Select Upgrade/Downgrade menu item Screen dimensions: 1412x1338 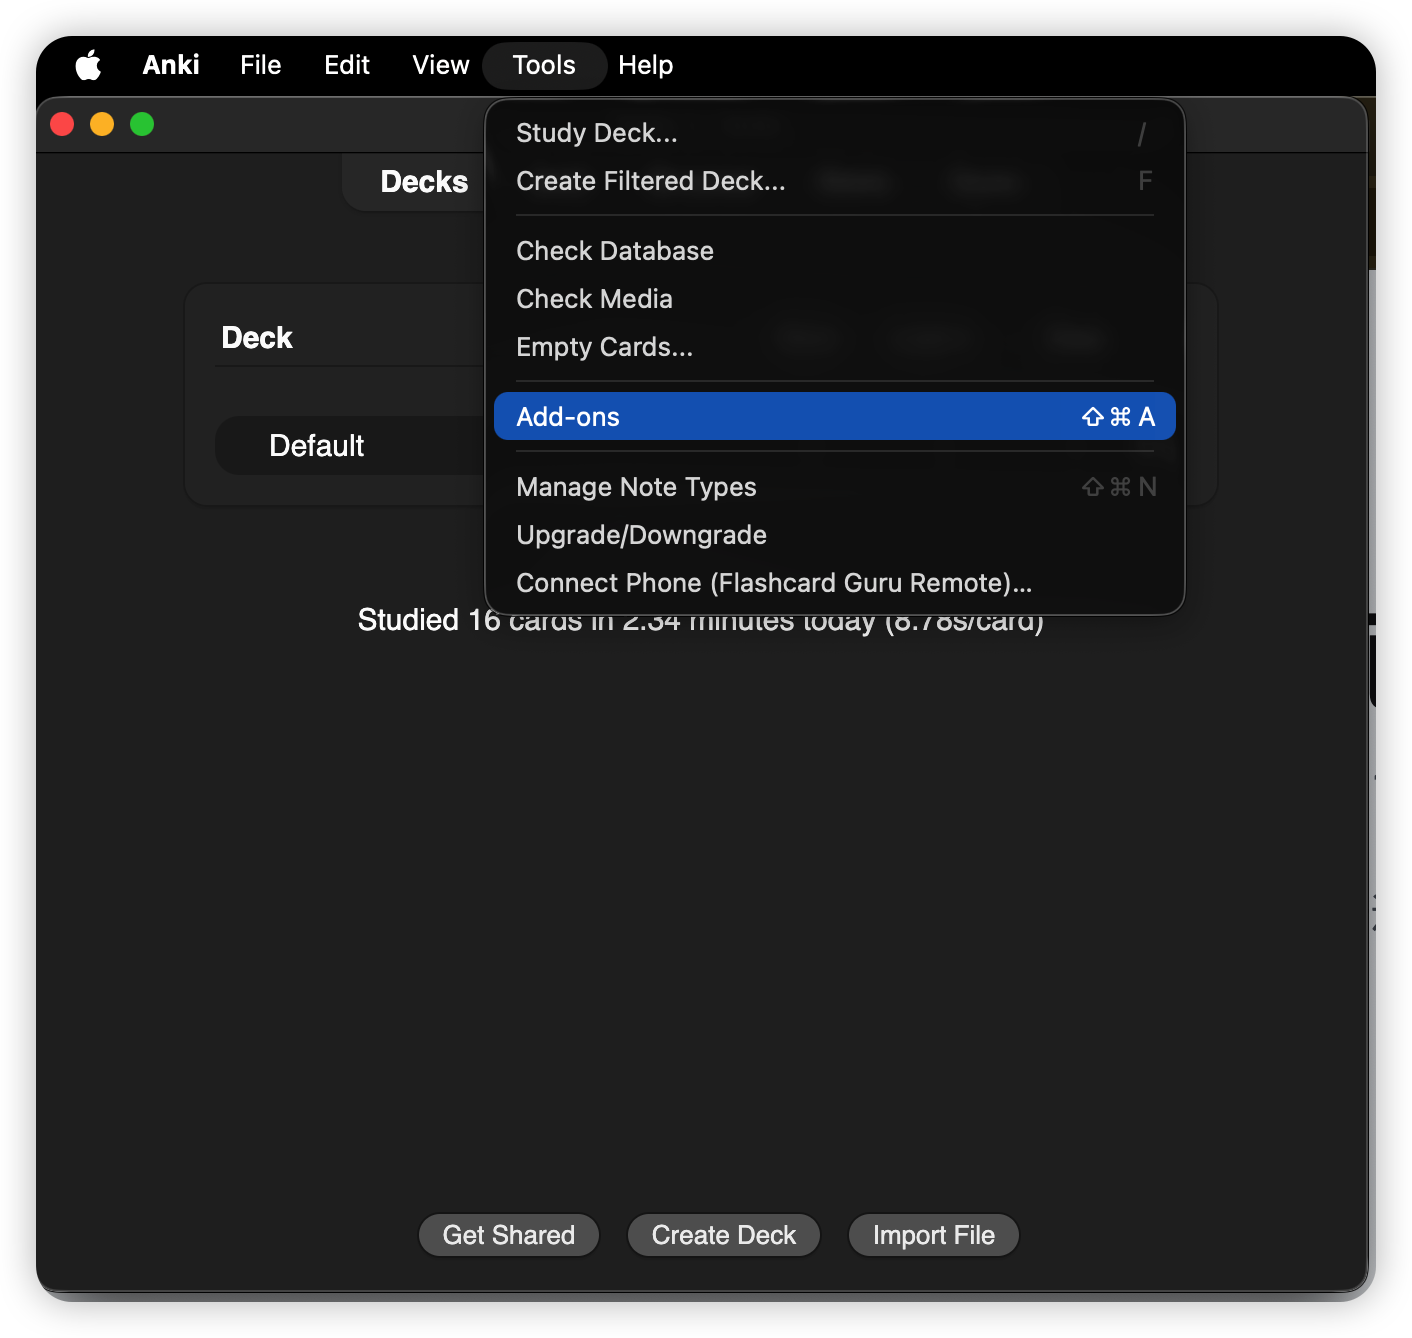pos(834,535)
